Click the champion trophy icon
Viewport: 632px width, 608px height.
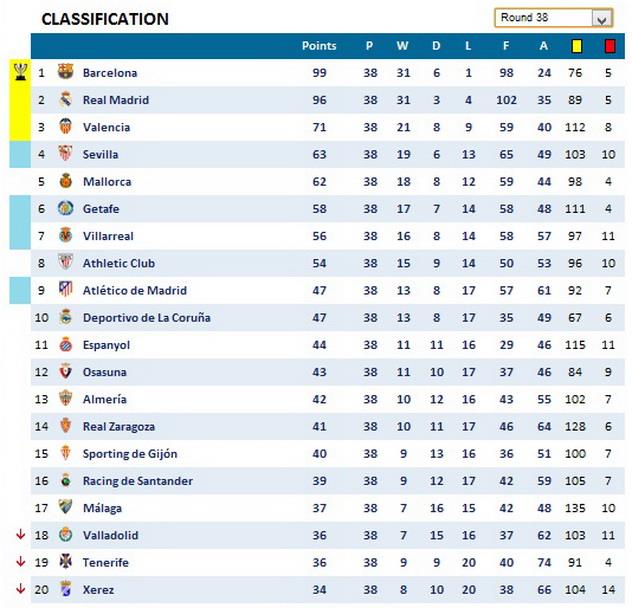pos(20,71)
